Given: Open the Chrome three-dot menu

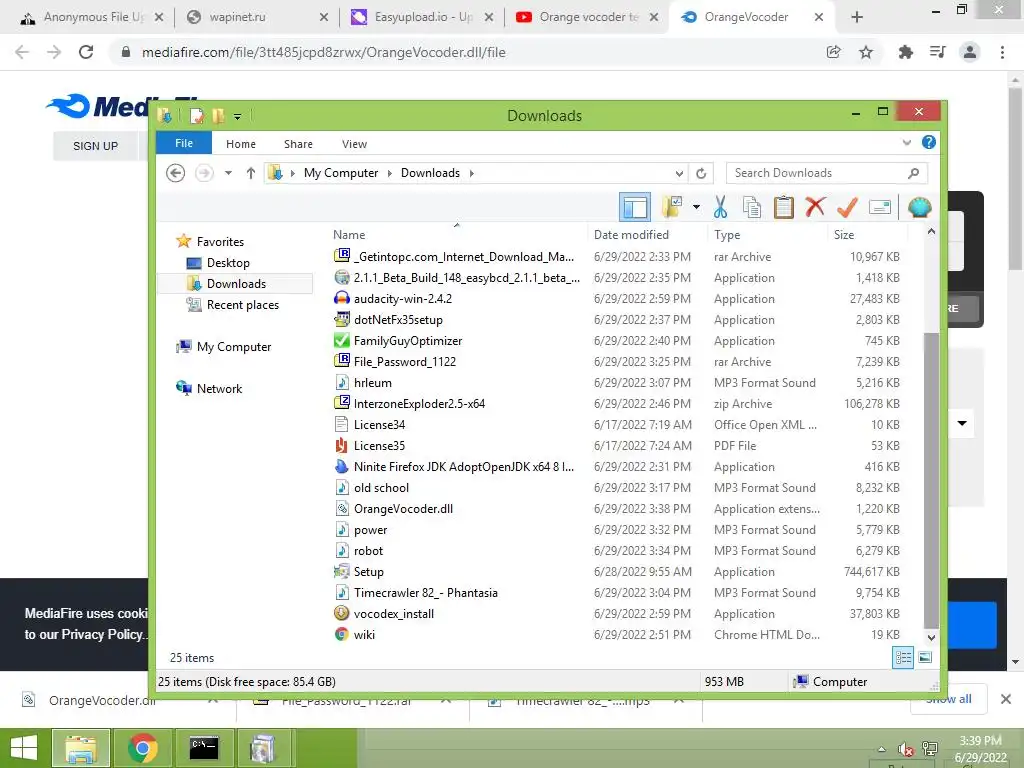Looking at the screenshot, I should click(x=1002, y=52).
